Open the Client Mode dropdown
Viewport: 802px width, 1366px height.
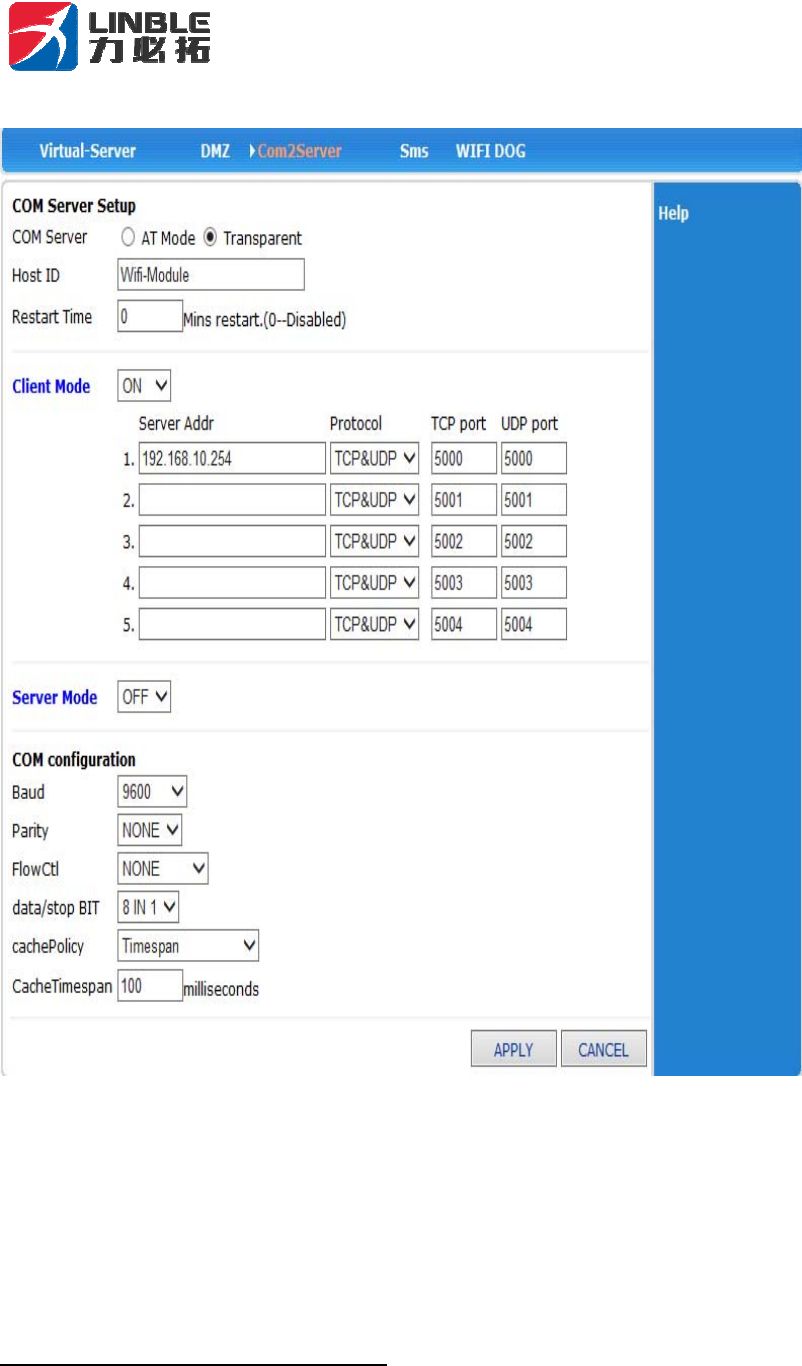pyautogui.click(x=145, y=385)
